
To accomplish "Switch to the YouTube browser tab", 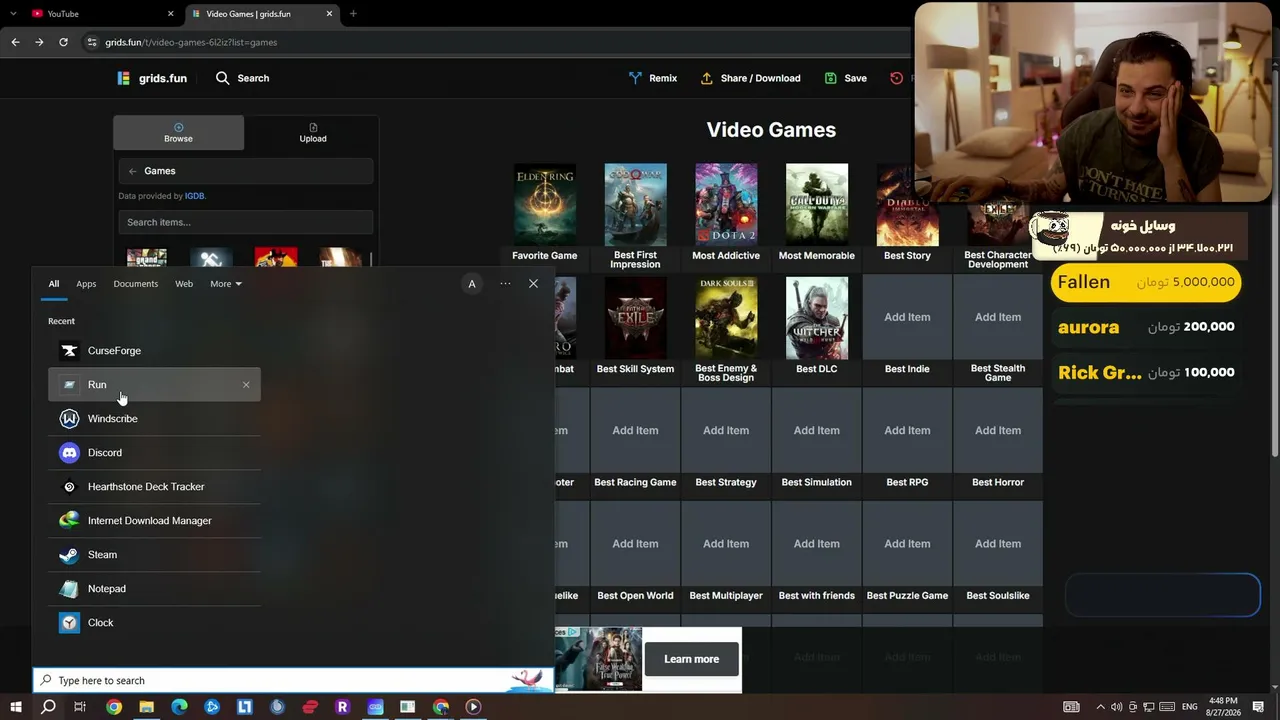I will [100, 14].
